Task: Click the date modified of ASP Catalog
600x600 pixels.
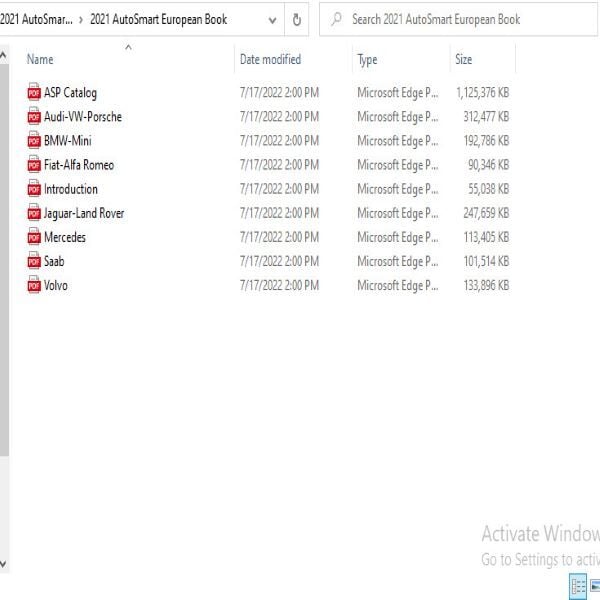Action: point(279,92)
